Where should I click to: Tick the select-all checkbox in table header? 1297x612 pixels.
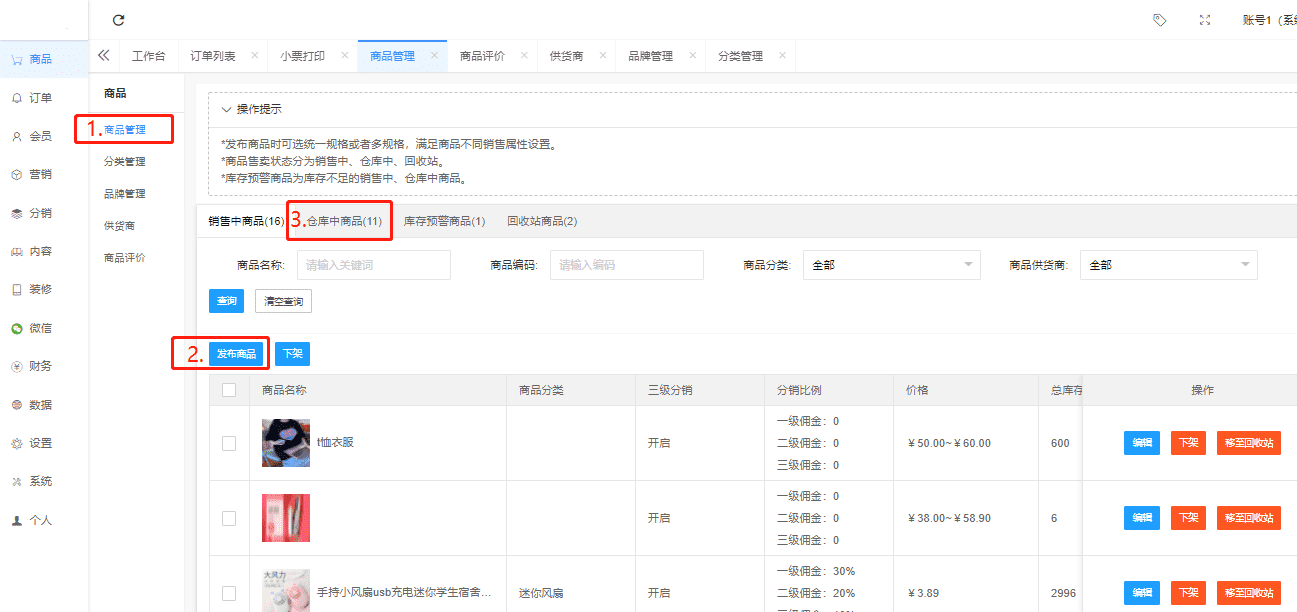[229, 390]
